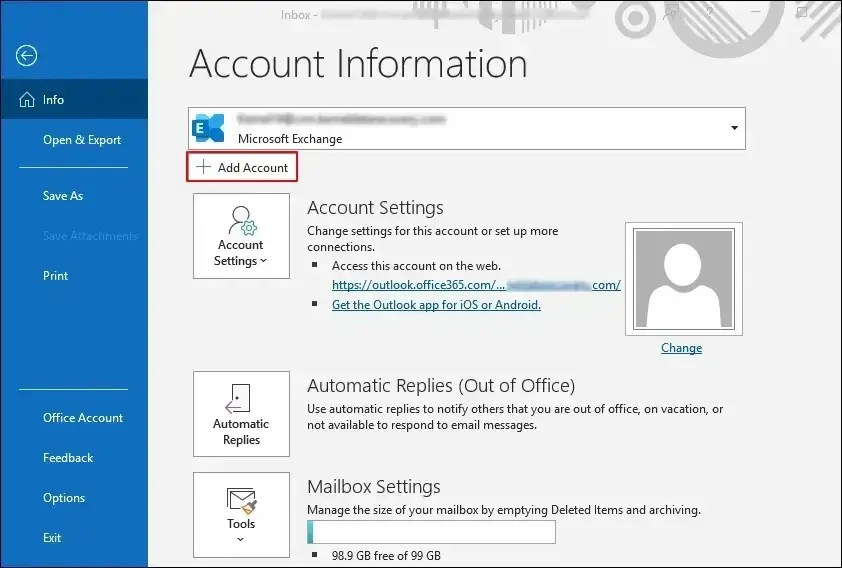The height and width of the screenshot is (568, 842).
Task: Click the '98.9 GB free of 99 GB' text
Action: pyautogui.click(x=386, y=555)
